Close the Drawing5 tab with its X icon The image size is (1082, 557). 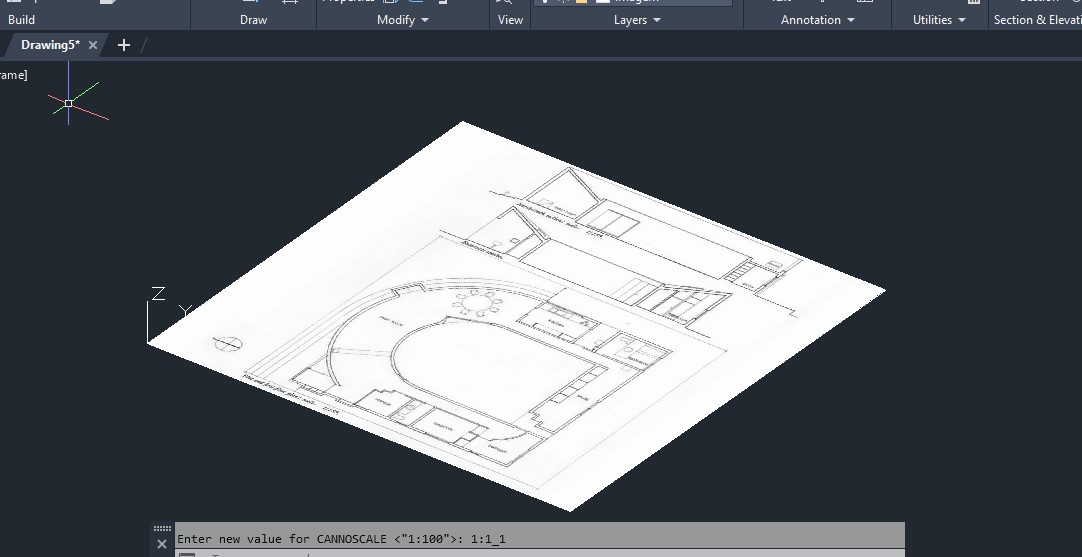(x=93, y=45)
